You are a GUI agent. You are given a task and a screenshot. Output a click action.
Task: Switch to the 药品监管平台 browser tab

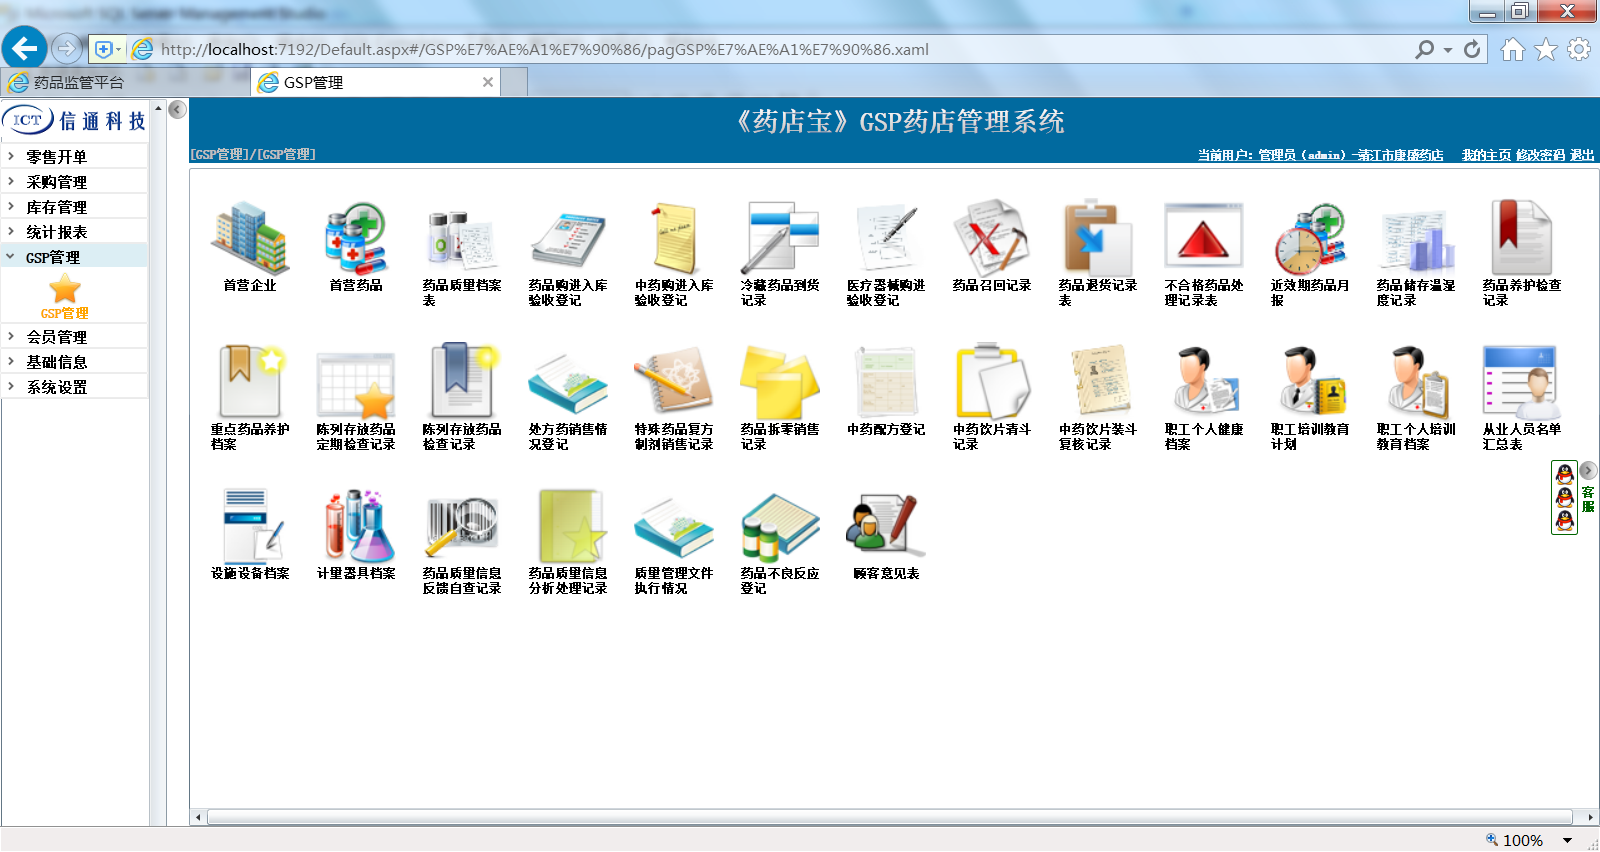[125, 82]
